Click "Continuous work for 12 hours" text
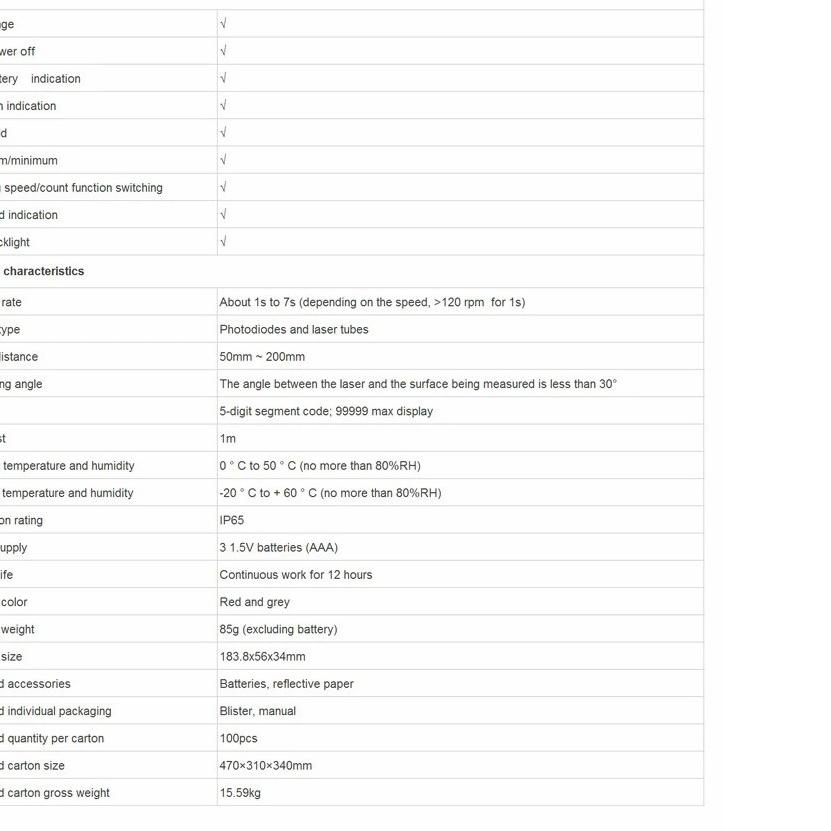 [x=296, y=575]
